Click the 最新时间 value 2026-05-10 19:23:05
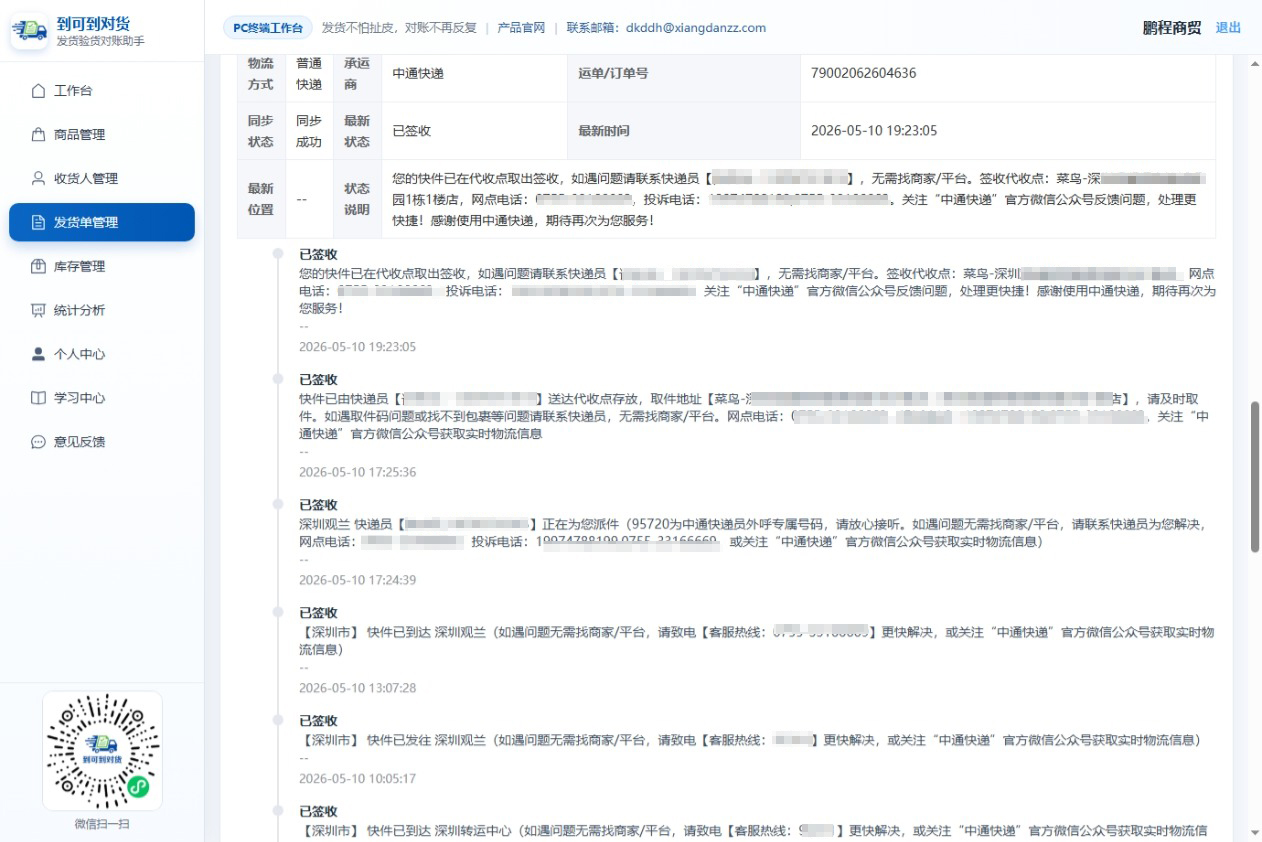Viewport: 1262px width, 842px height. (874, 131)
